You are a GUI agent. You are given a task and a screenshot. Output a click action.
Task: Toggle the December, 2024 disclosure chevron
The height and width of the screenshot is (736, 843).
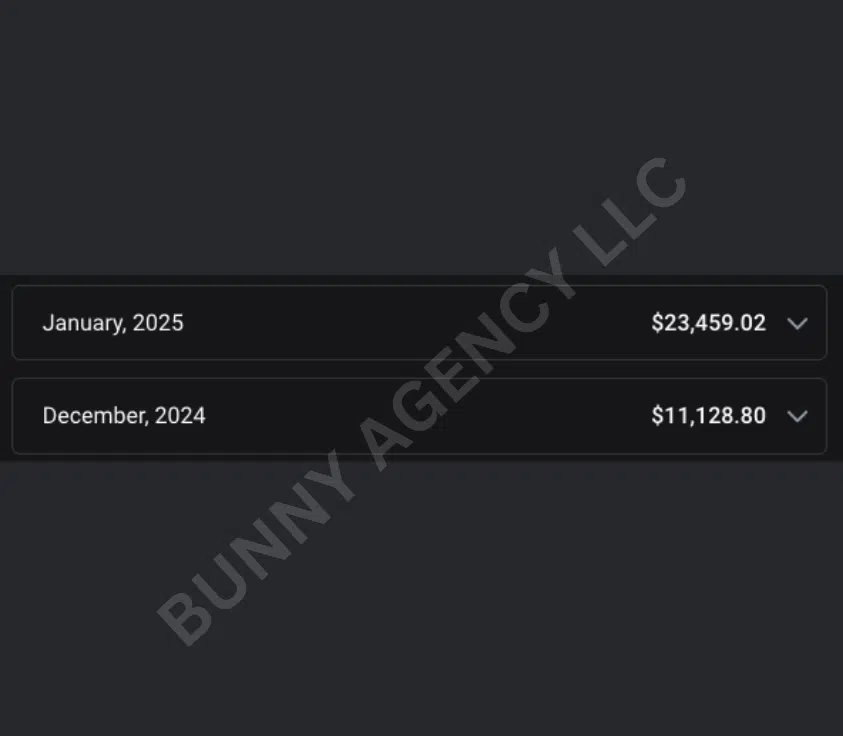tap(797, 416)
